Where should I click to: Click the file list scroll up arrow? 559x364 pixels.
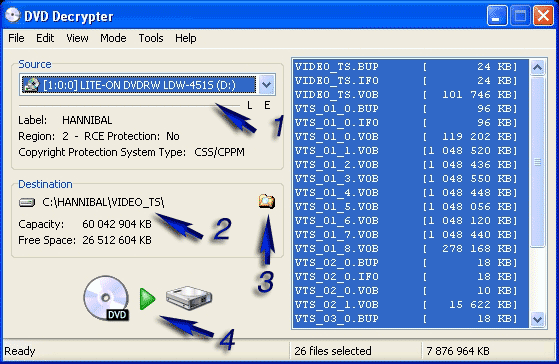click(538, 67)
